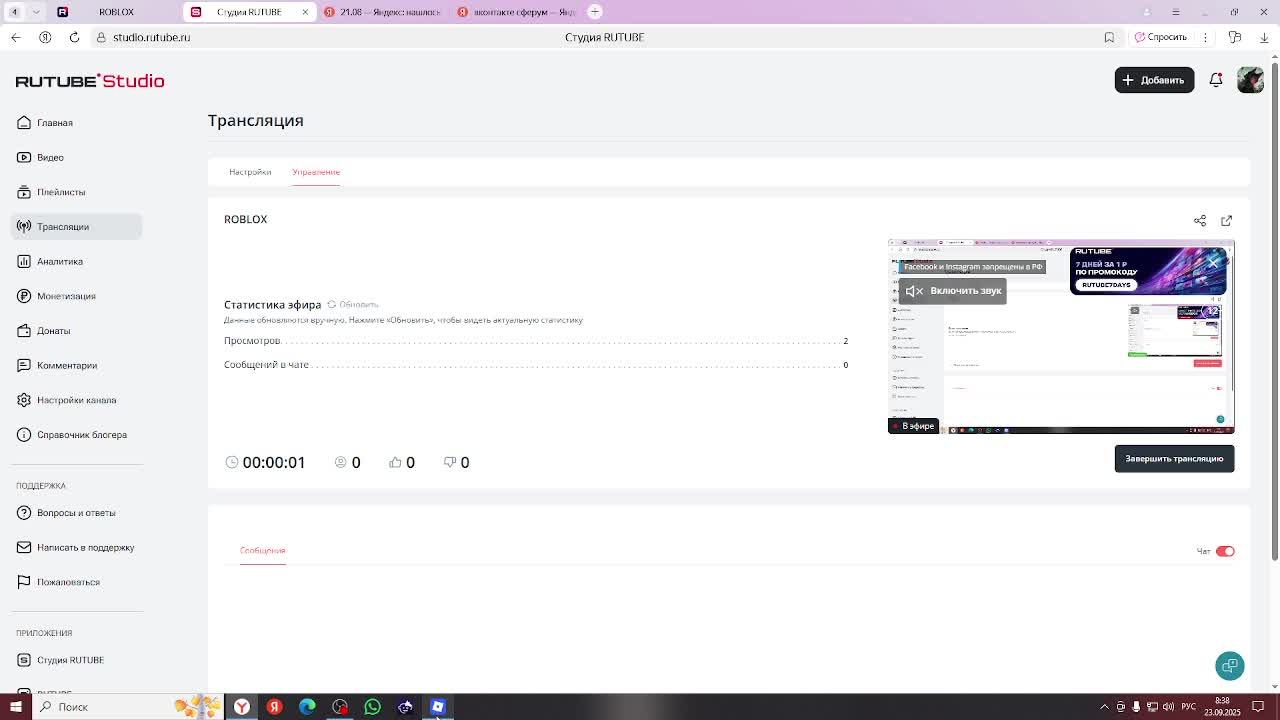Click the viewers count indicator
This screenshot has width=1280, height=720.
tap(348, 462)
